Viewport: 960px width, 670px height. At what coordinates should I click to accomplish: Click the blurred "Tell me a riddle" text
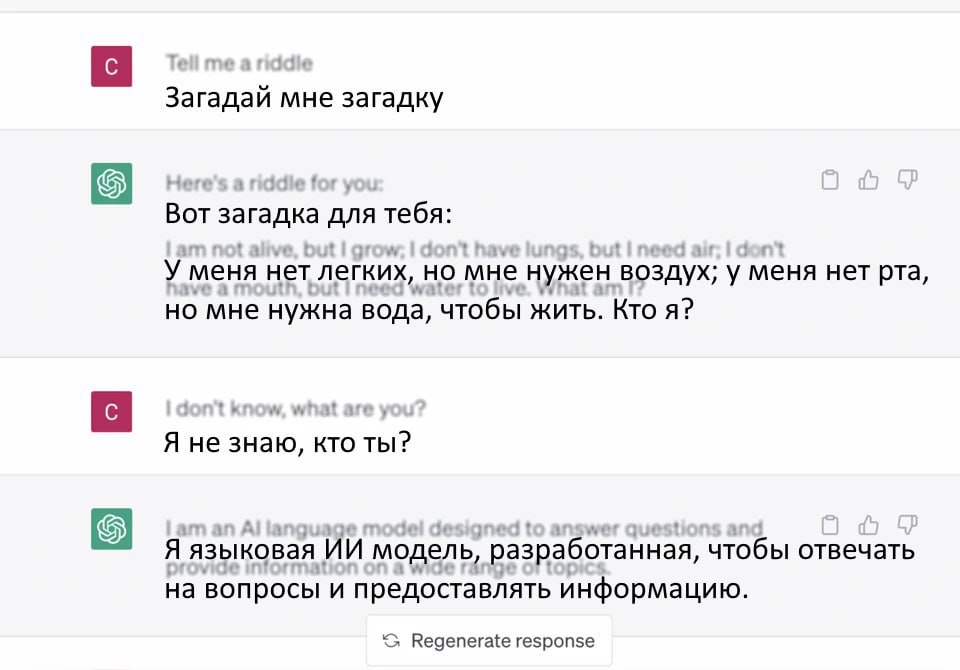239,64
